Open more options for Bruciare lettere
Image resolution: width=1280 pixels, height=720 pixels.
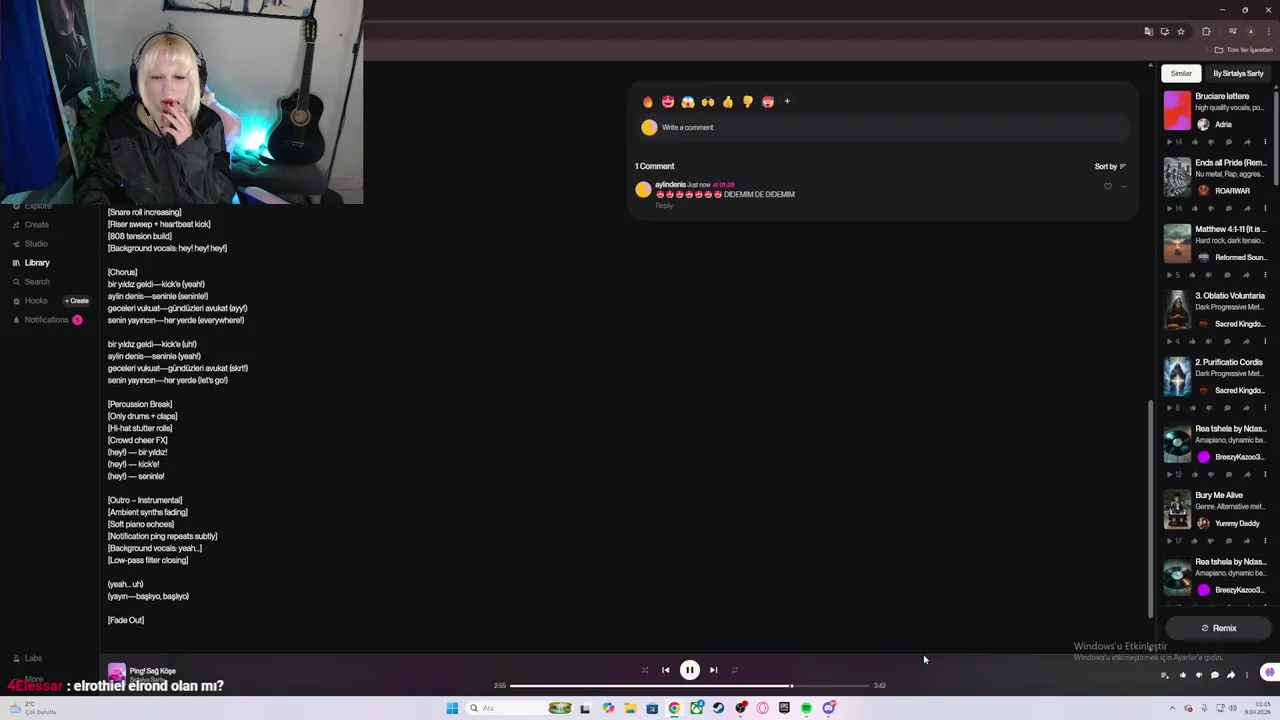click(x=1265, y=142)
